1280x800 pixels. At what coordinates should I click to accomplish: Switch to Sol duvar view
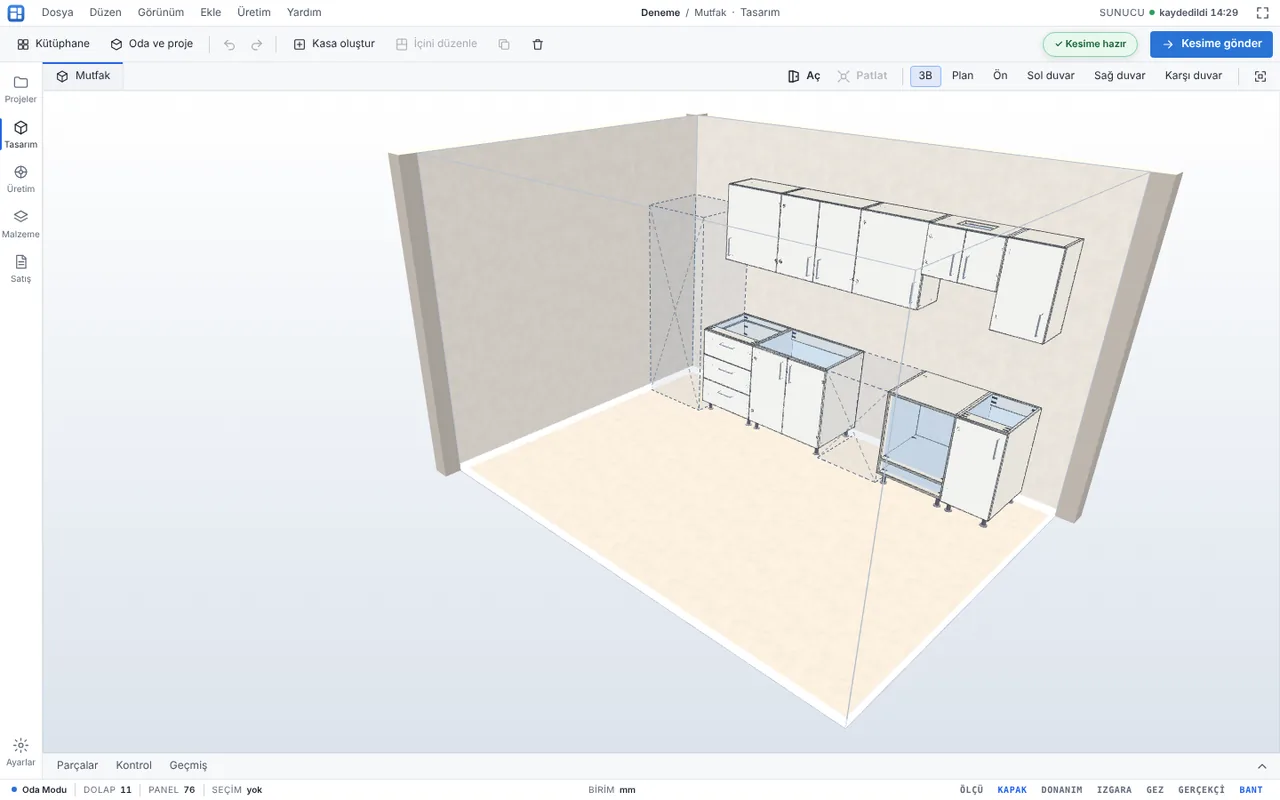click(1050, 76)
